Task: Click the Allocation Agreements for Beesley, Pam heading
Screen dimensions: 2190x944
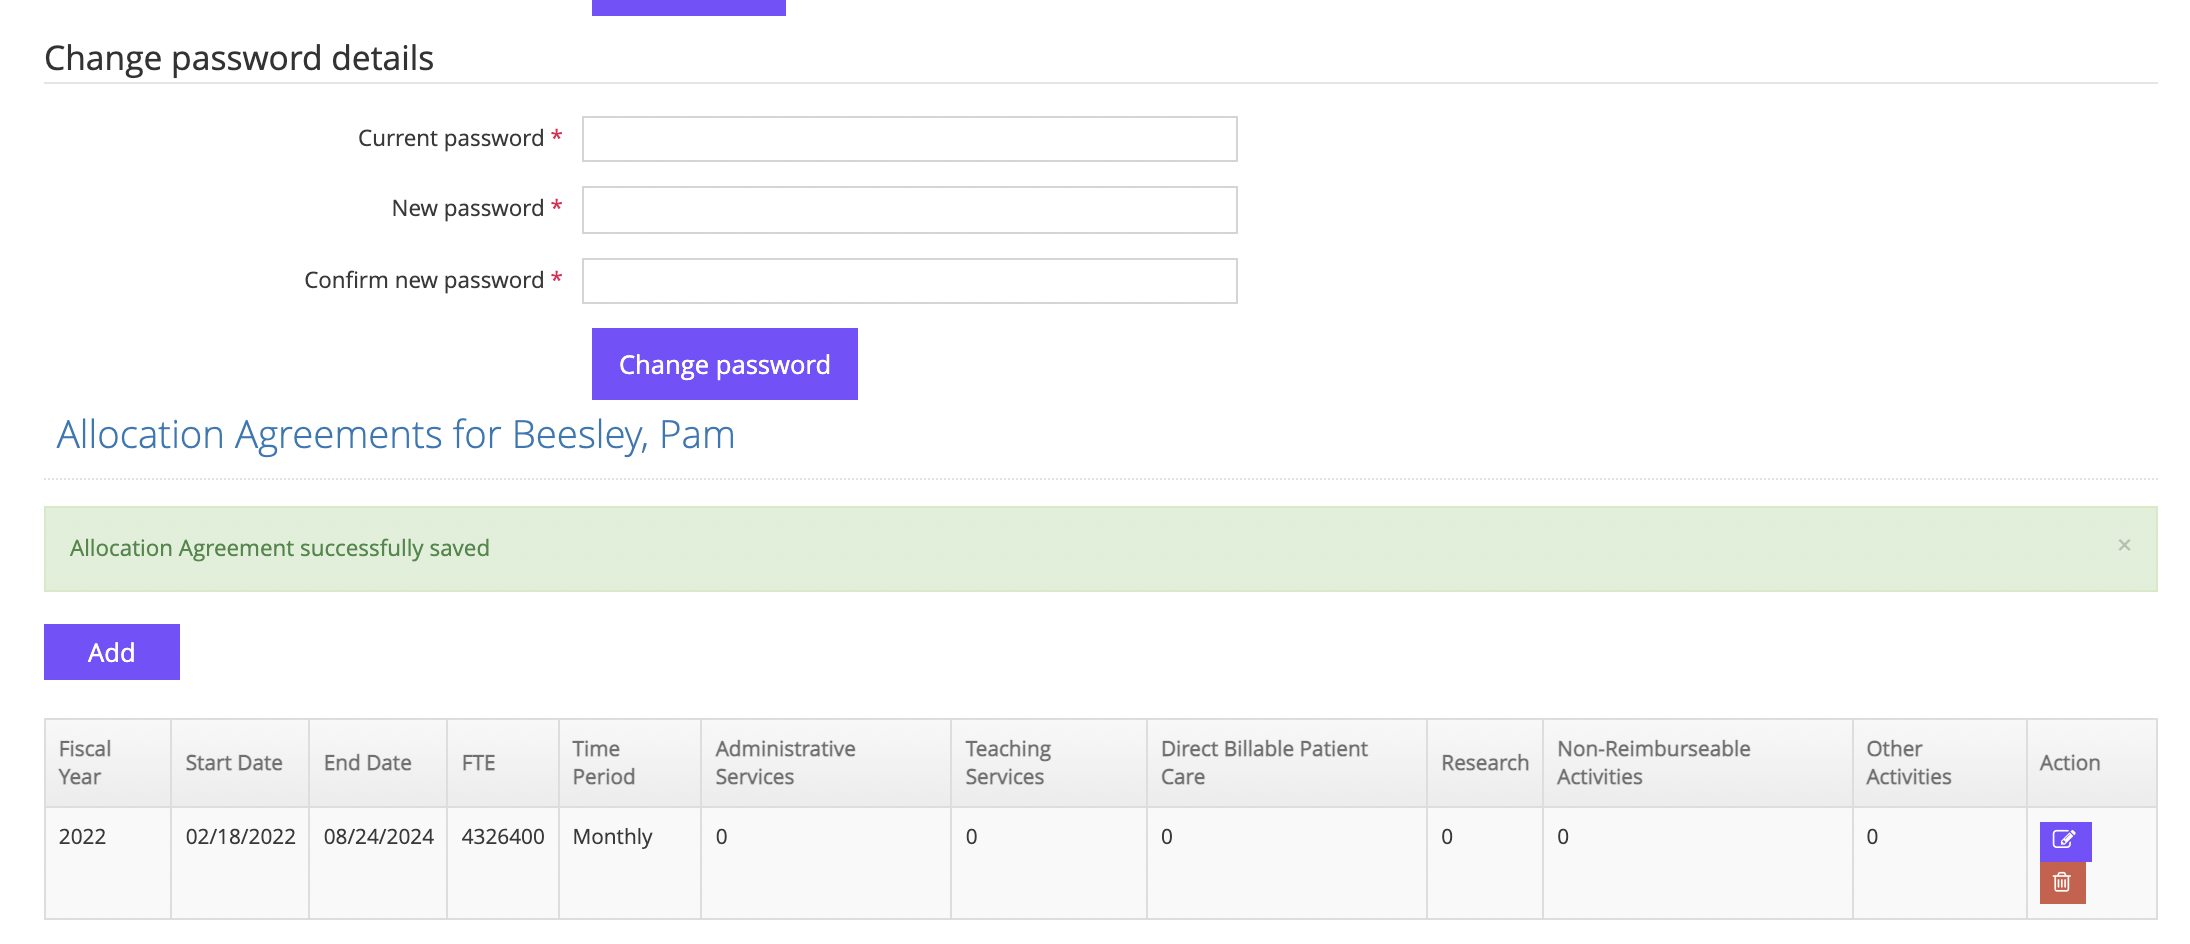Action: pyautogui.click(x=396, y=435)
